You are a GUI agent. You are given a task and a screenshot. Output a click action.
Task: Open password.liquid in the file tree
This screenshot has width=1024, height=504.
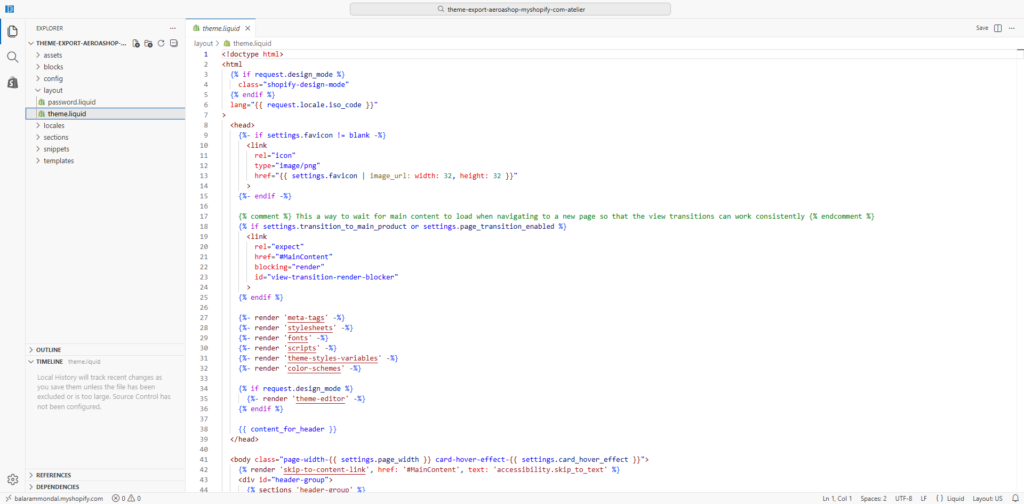pos(105,102)
